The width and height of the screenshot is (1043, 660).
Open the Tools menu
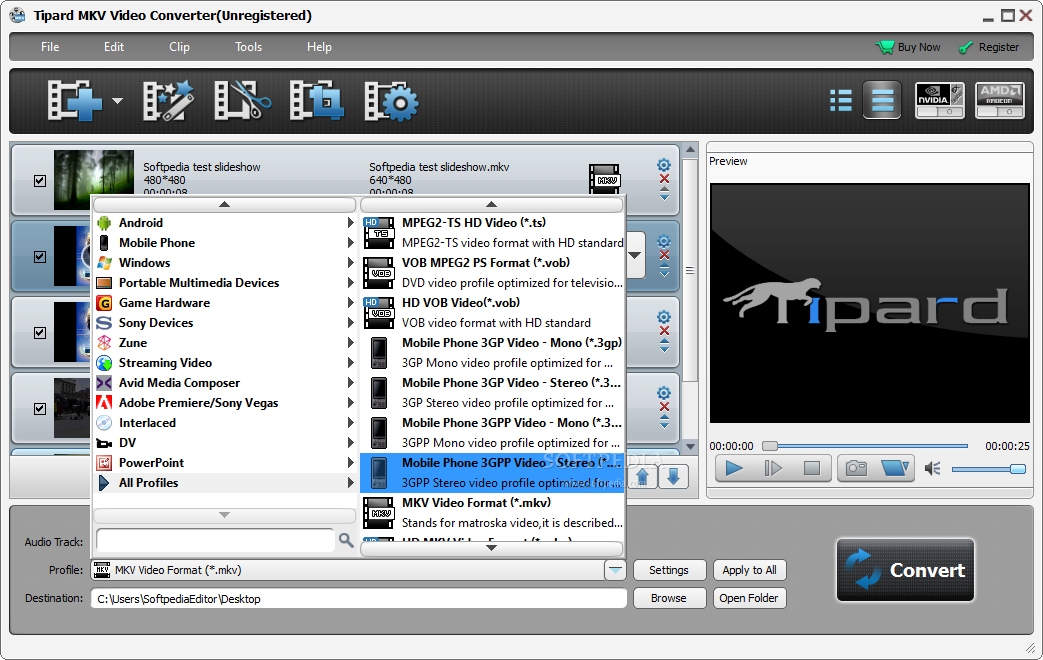248,47
